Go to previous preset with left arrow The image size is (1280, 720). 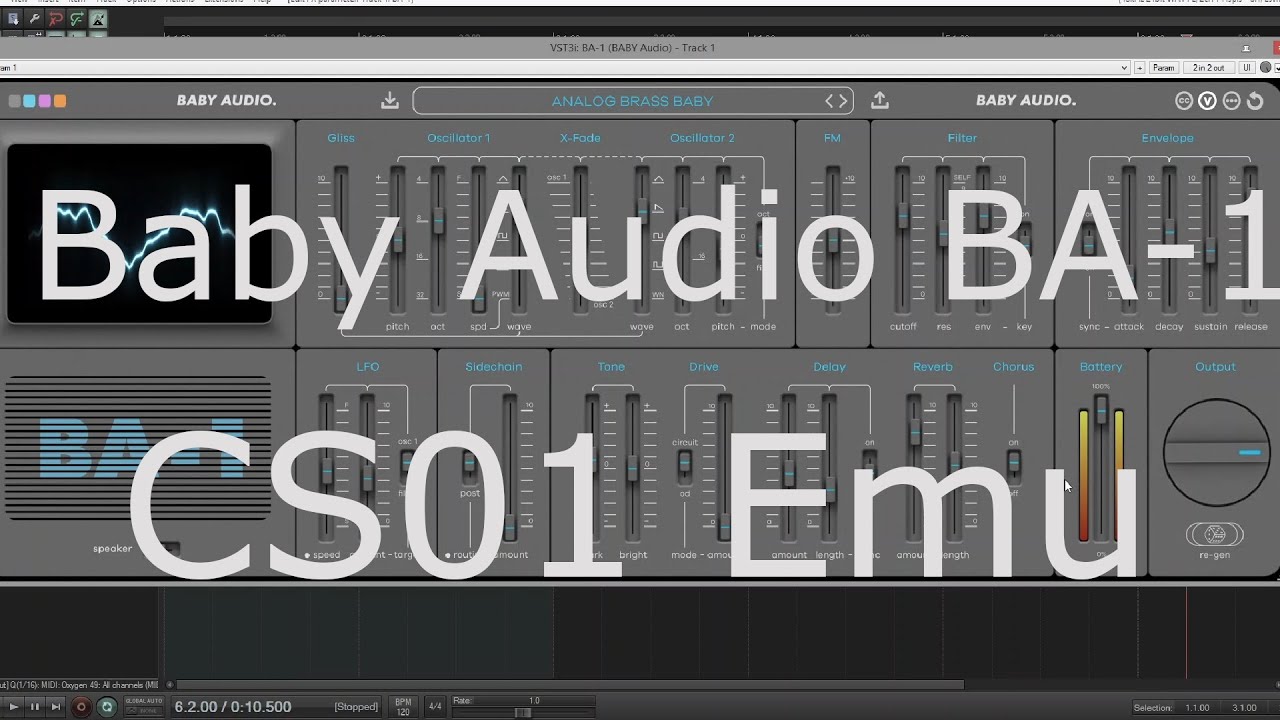coord(829,101)
